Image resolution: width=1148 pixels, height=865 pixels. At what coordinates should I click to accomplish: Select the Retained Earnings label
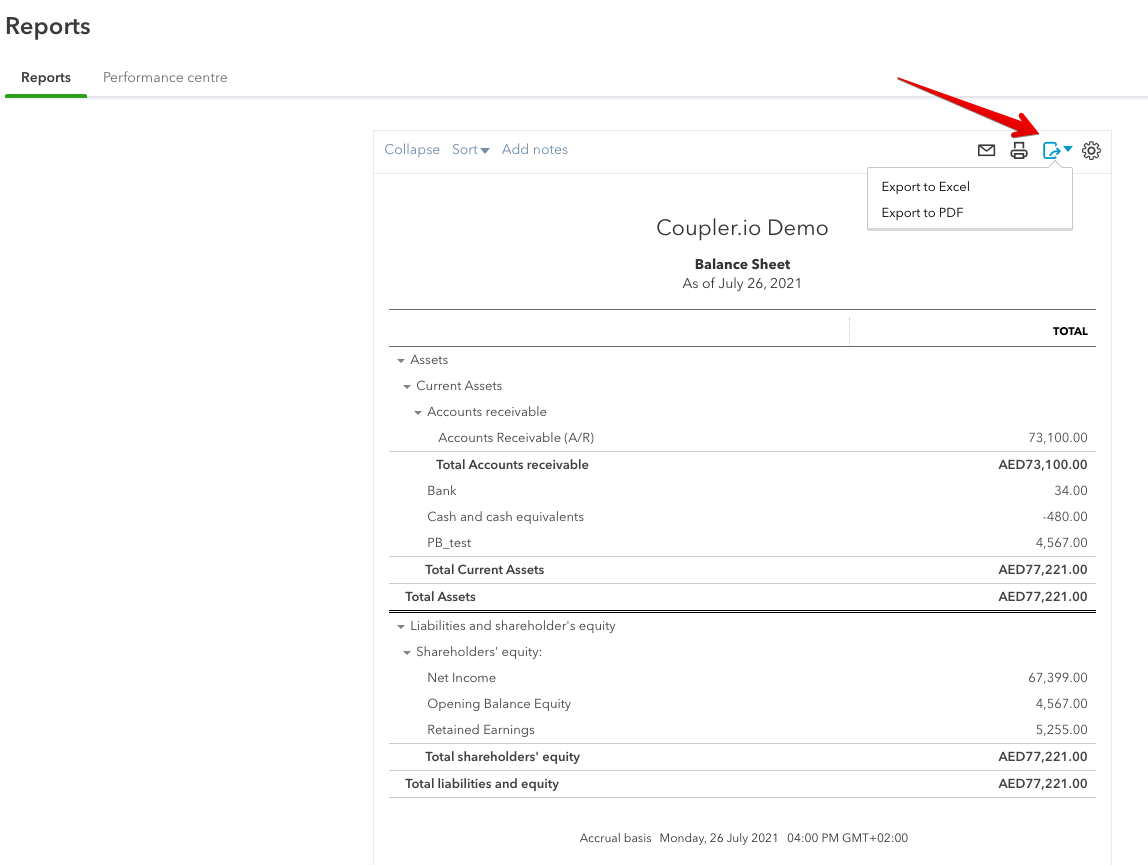click(480, 730)
